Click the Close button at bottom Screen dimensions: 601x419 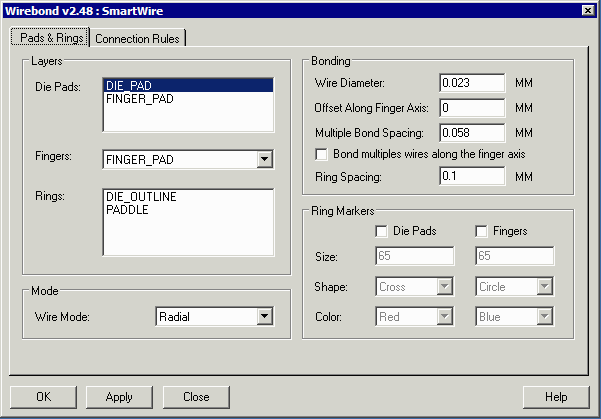(x=196, y=397)
